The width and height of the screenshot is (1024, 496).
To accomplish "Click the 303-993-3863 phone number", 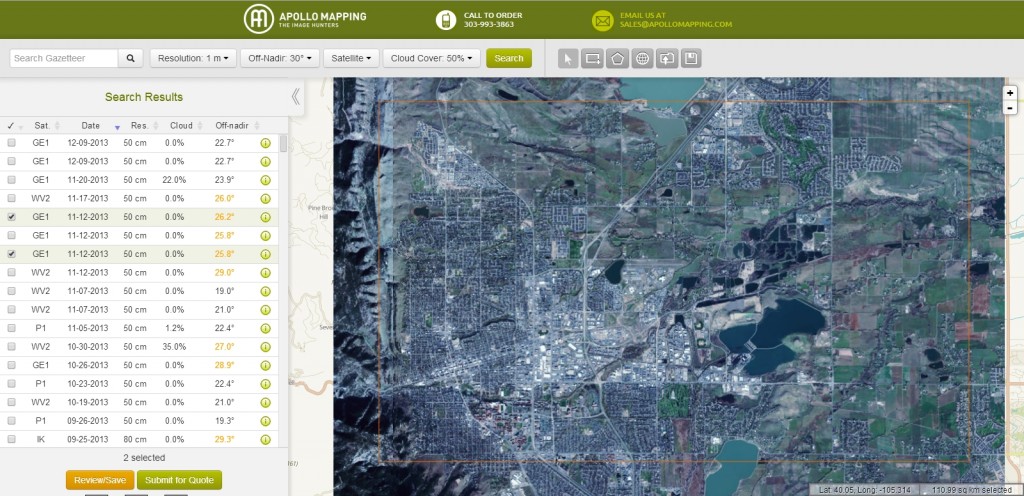I will click(x=489, y=24).
